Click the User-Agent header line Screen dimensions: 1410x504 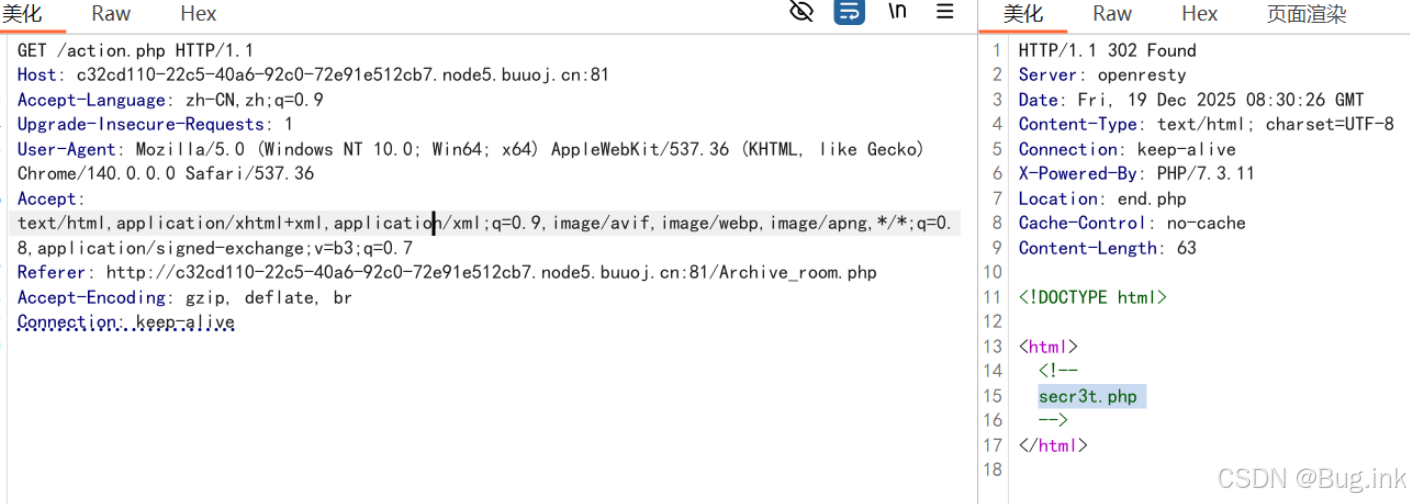[x=470, y=161]
